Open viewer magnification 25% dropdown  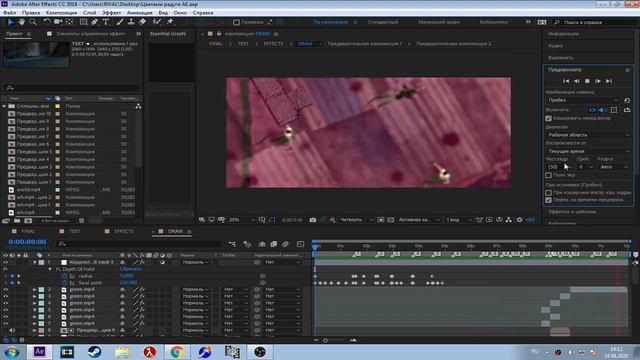tap(241, 220)
